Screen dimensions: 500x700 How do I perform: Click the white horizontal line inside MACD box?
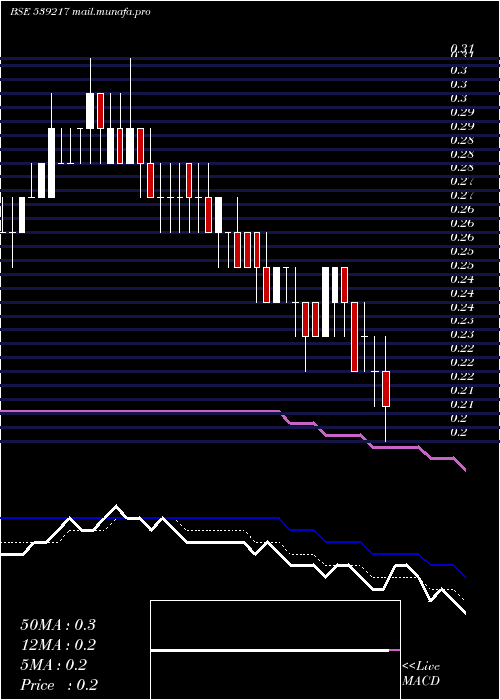click(270, 650)
